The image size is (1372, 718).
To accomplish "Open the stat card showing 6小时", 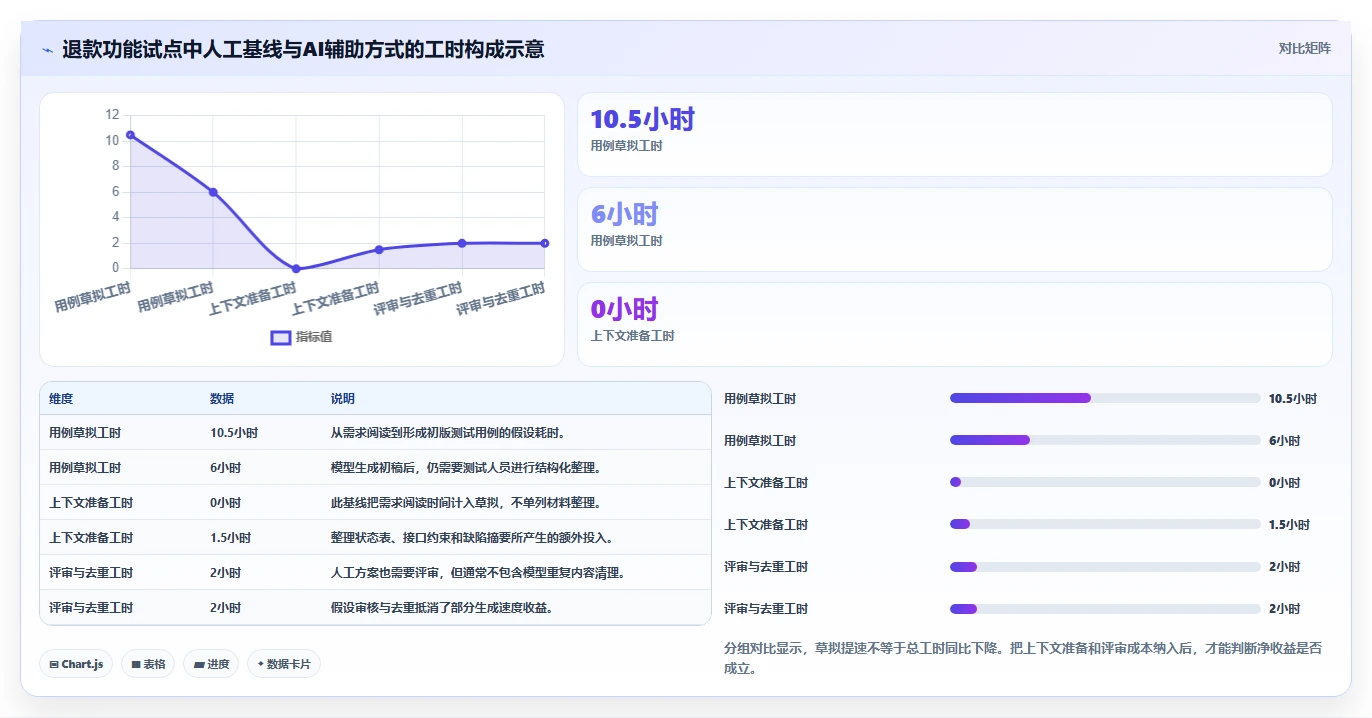I will click(955, 230).
